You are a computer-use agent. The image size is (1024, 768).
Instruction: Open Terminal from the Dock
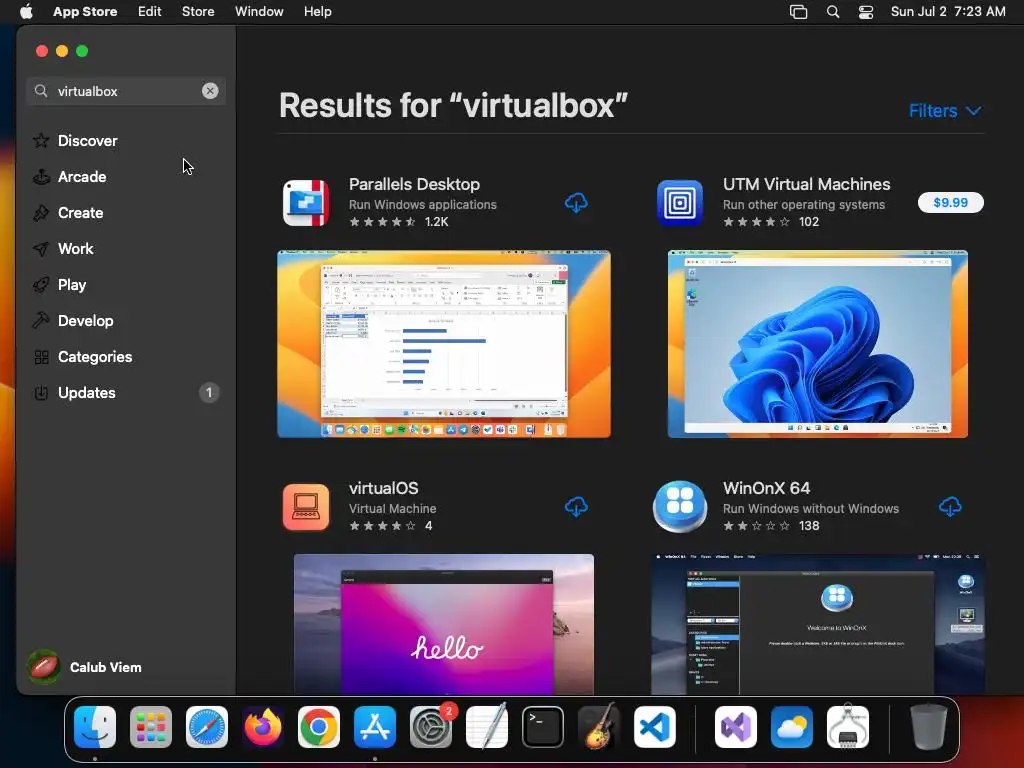pyautogui.click(x=543, y=727)
